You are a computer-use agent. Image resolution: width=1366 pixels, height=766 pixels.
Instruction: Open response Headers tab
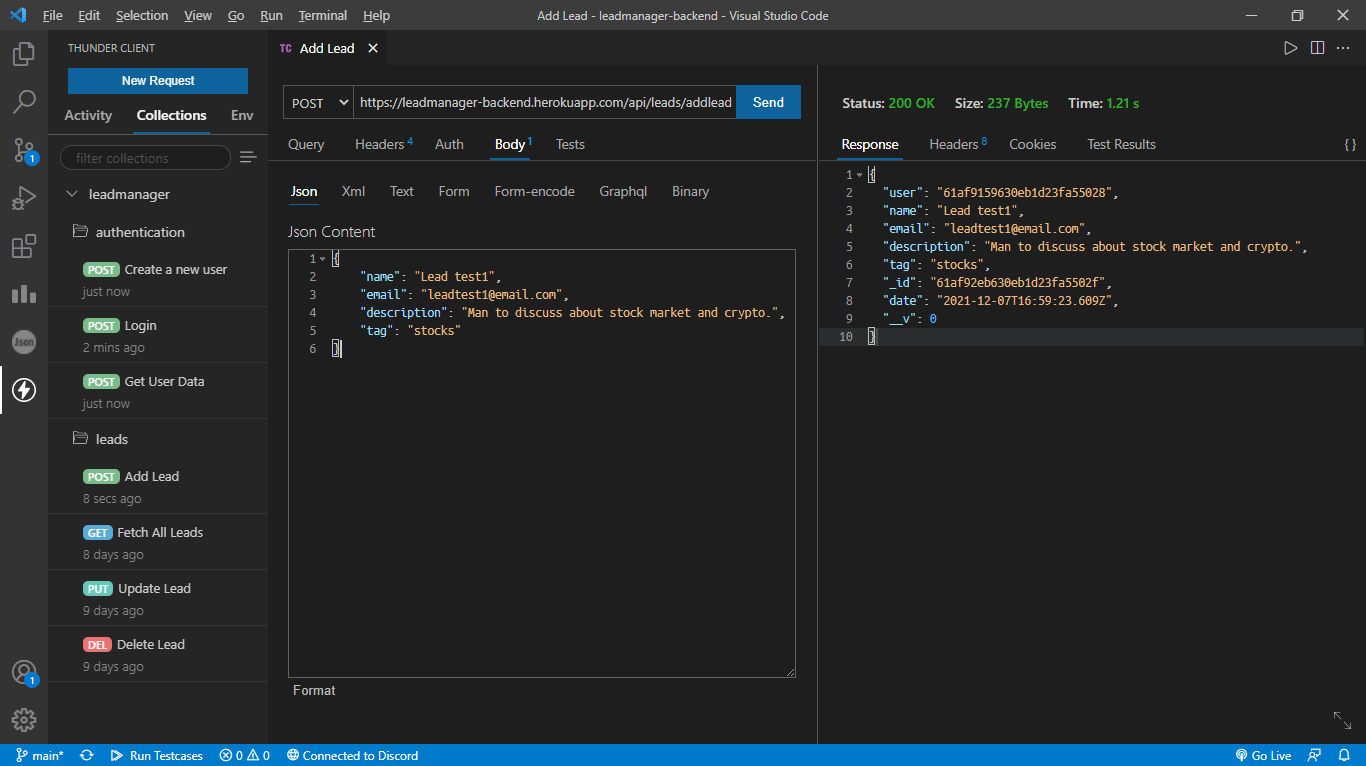(x=957, y=144)
